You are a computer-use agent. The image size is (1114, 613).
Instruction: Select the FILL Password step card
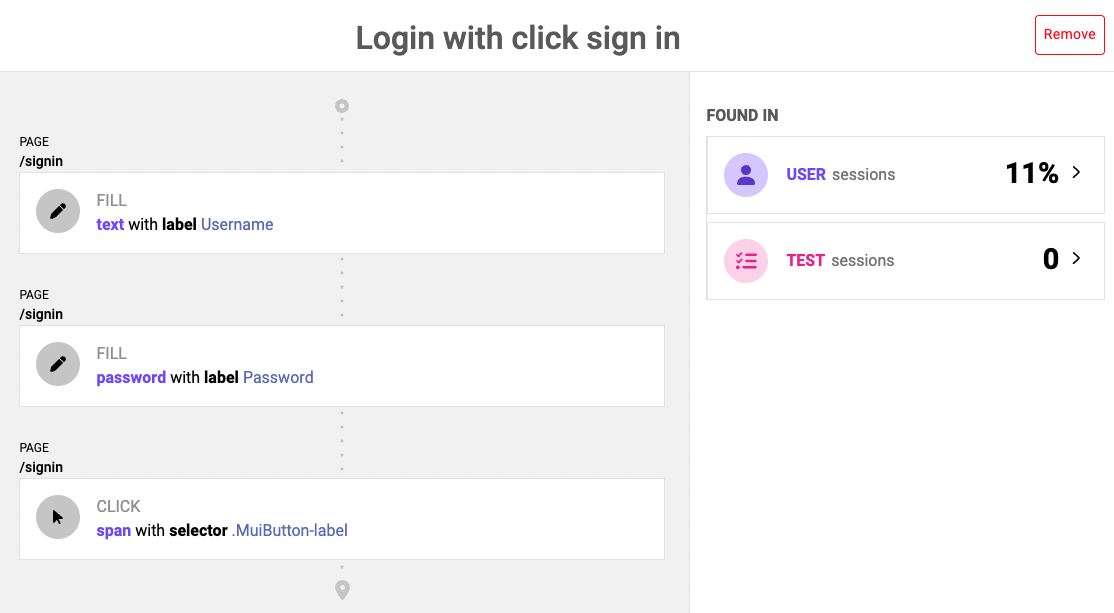[342, 366]
